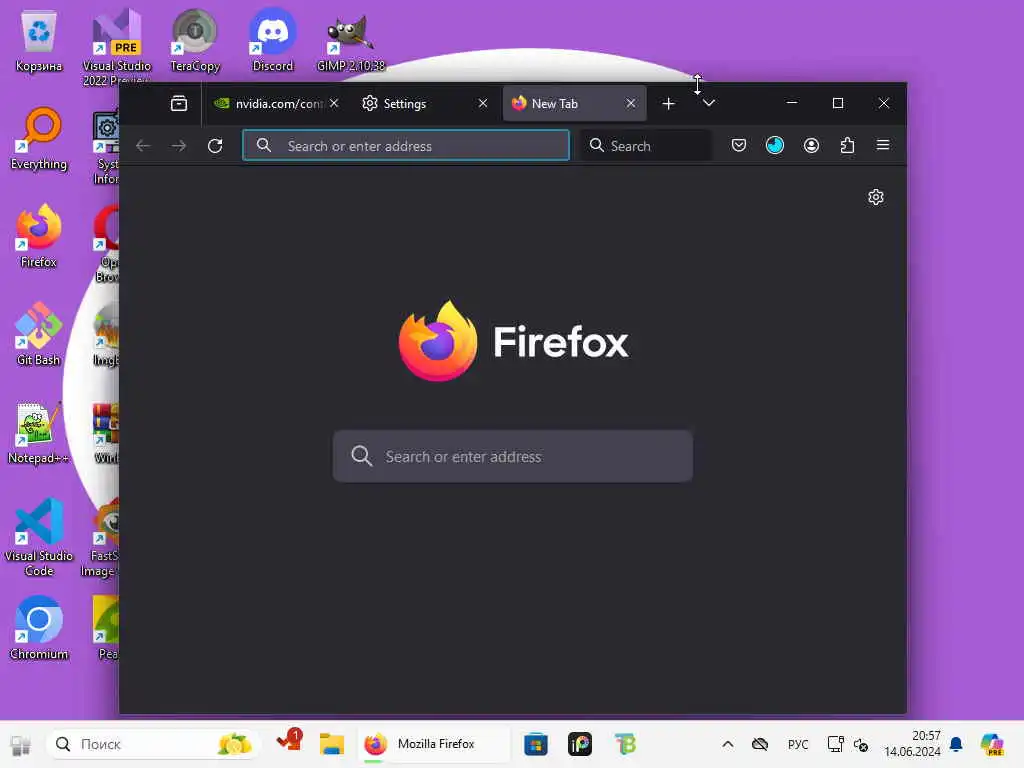The height and width of the screenshot is (768, 1024).
Task: Open a new tab with plus button
Action: (x=668, y=103)
